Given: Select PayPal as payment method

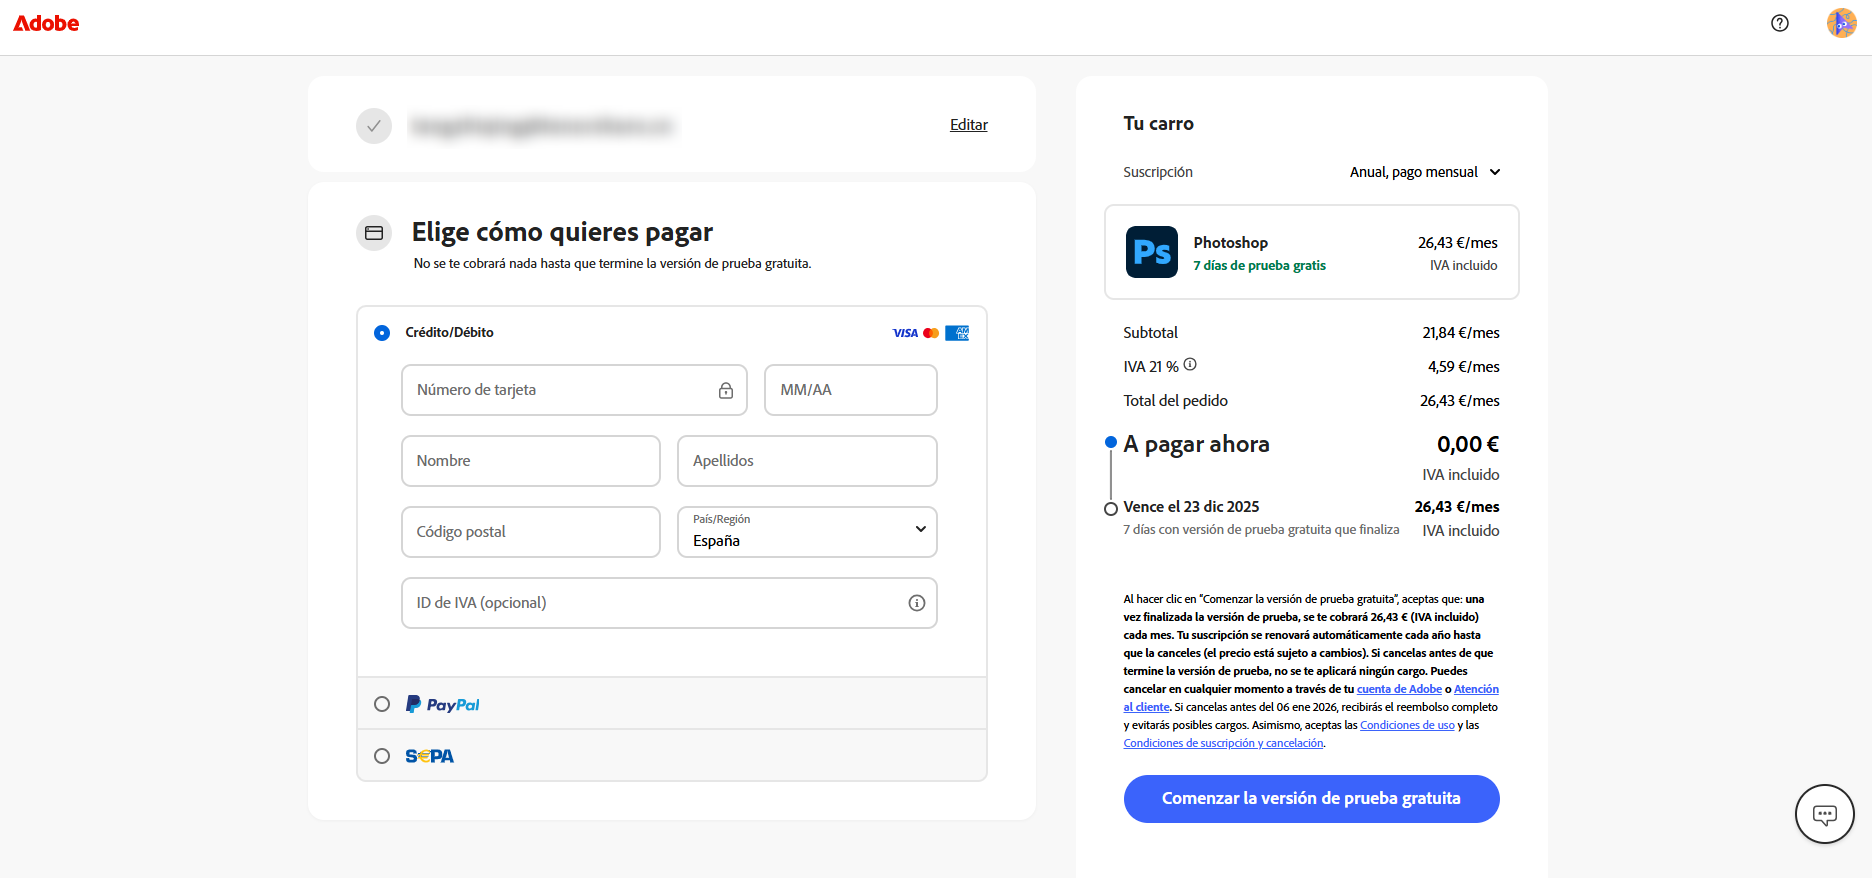Looking at the screenshot, I should click(382, 704).
